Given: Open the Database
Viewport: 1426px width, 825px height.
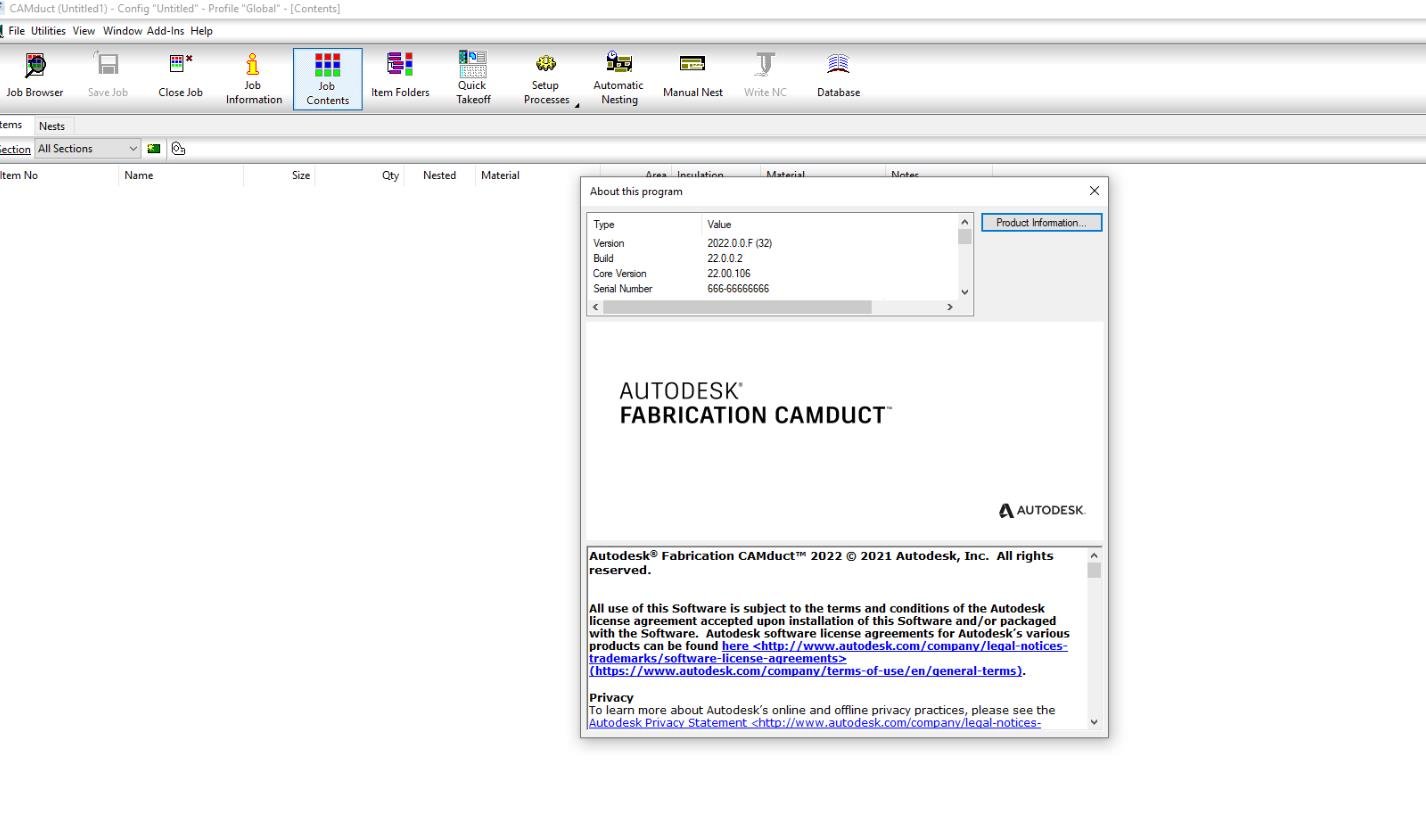Looking at the screenshot, I should pyautogui.click(x=838, y=77).
